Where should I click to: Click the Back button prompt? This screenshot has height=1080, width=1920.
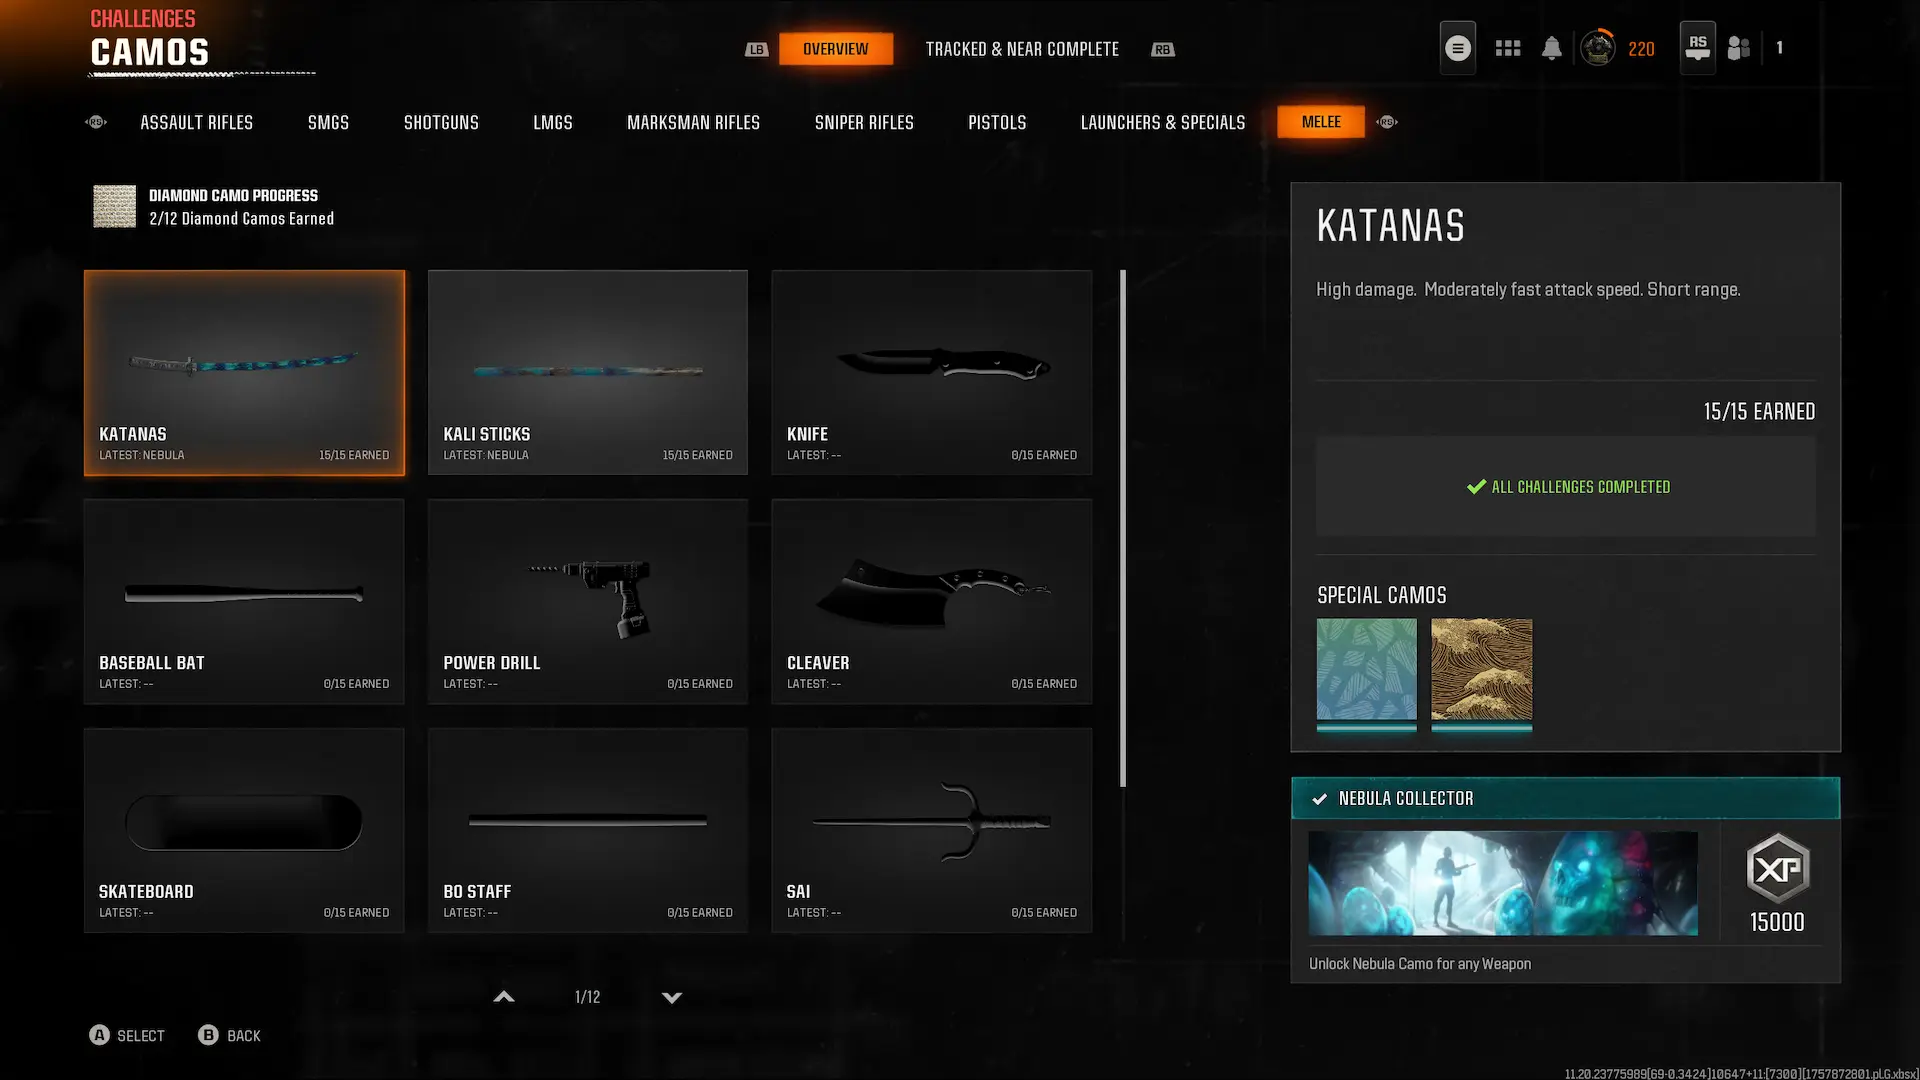[x=229, y=1035]
